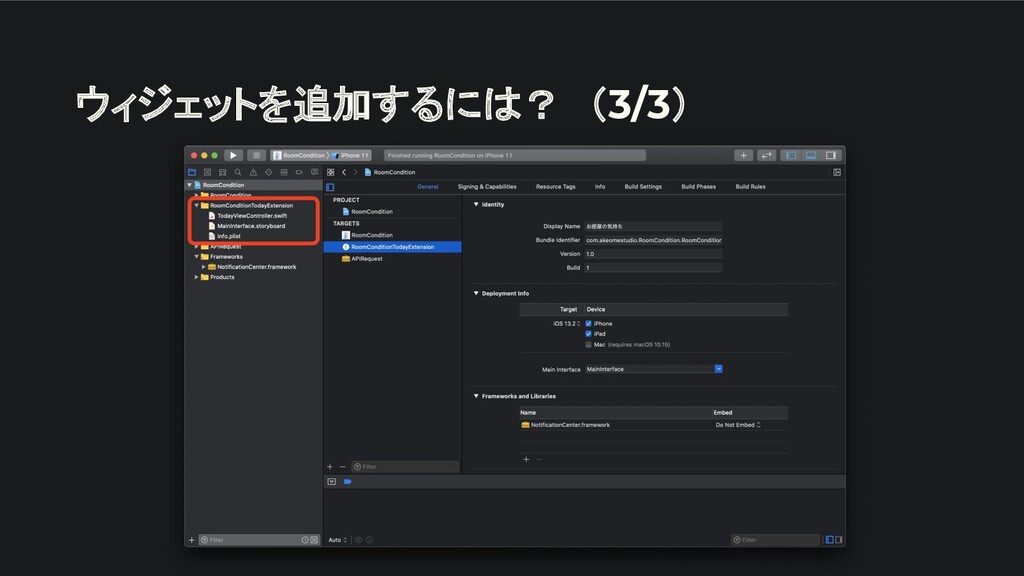Go back in editor history
This screenshot has width=1024, height=576.
point(344,172)
